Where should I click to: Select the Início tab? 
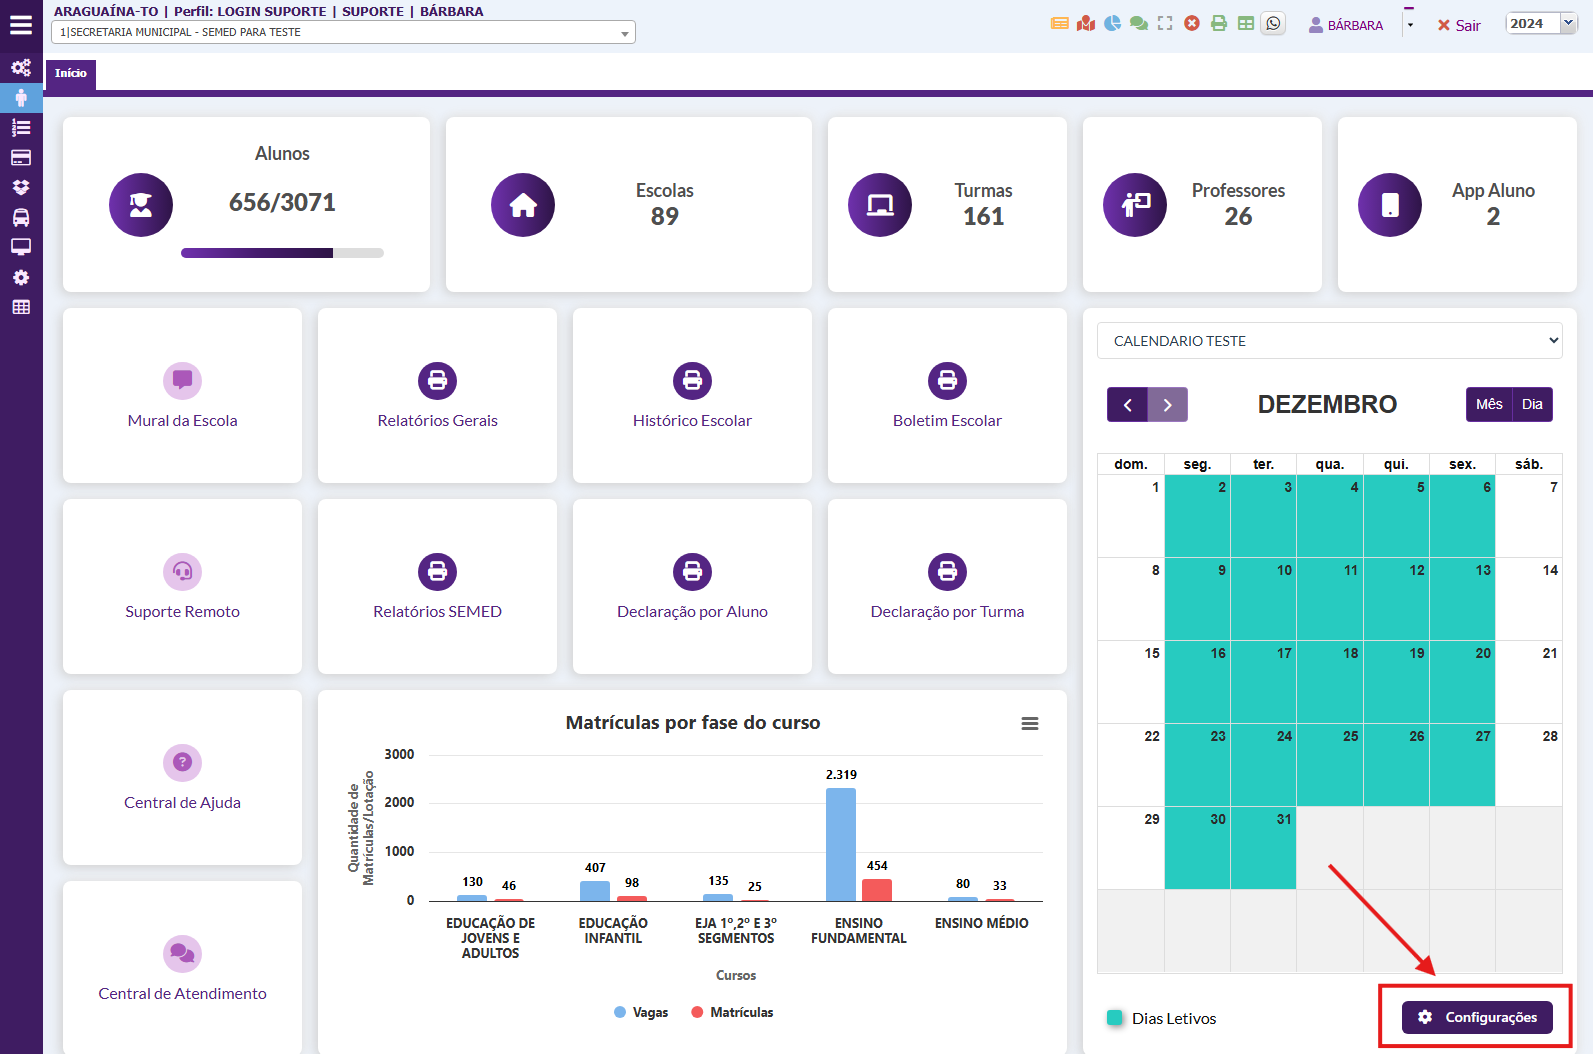click(x=70, y=74)
